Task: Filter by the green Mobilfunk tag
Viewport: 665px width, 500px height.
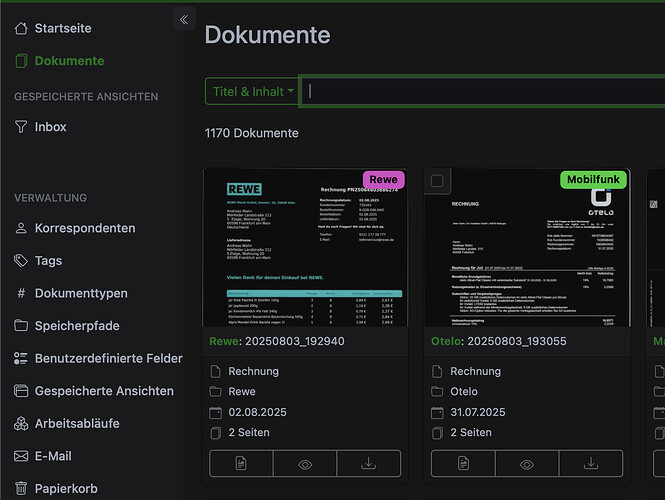Action: coord(593,180)
